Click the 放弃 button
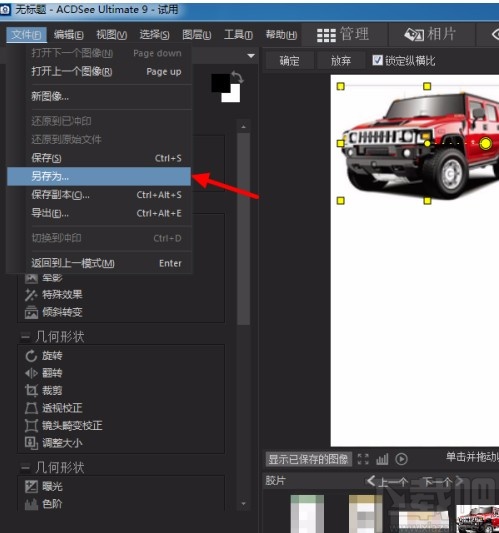 point(341,61)
